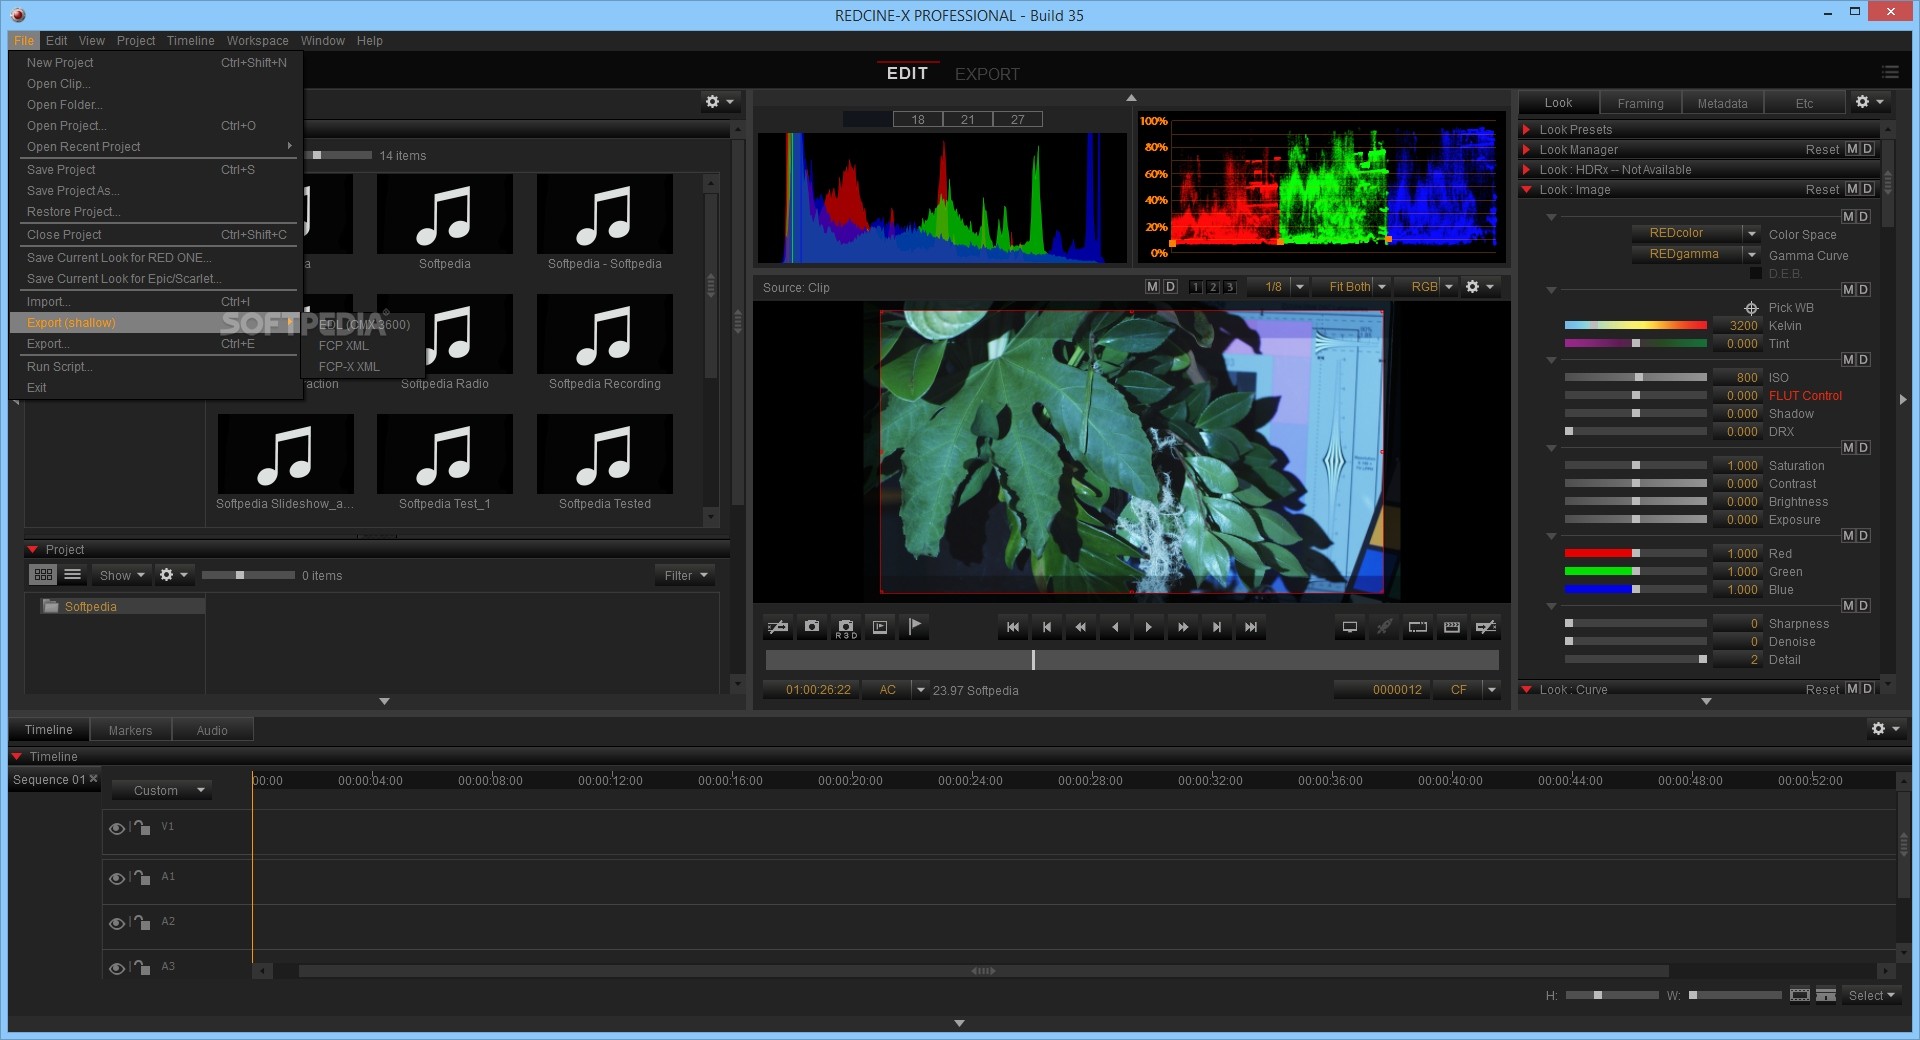Click the snapshot camera icon
Image resolution: width=1920 pixels, height=1040 pixels.
(x=812, y=627)
